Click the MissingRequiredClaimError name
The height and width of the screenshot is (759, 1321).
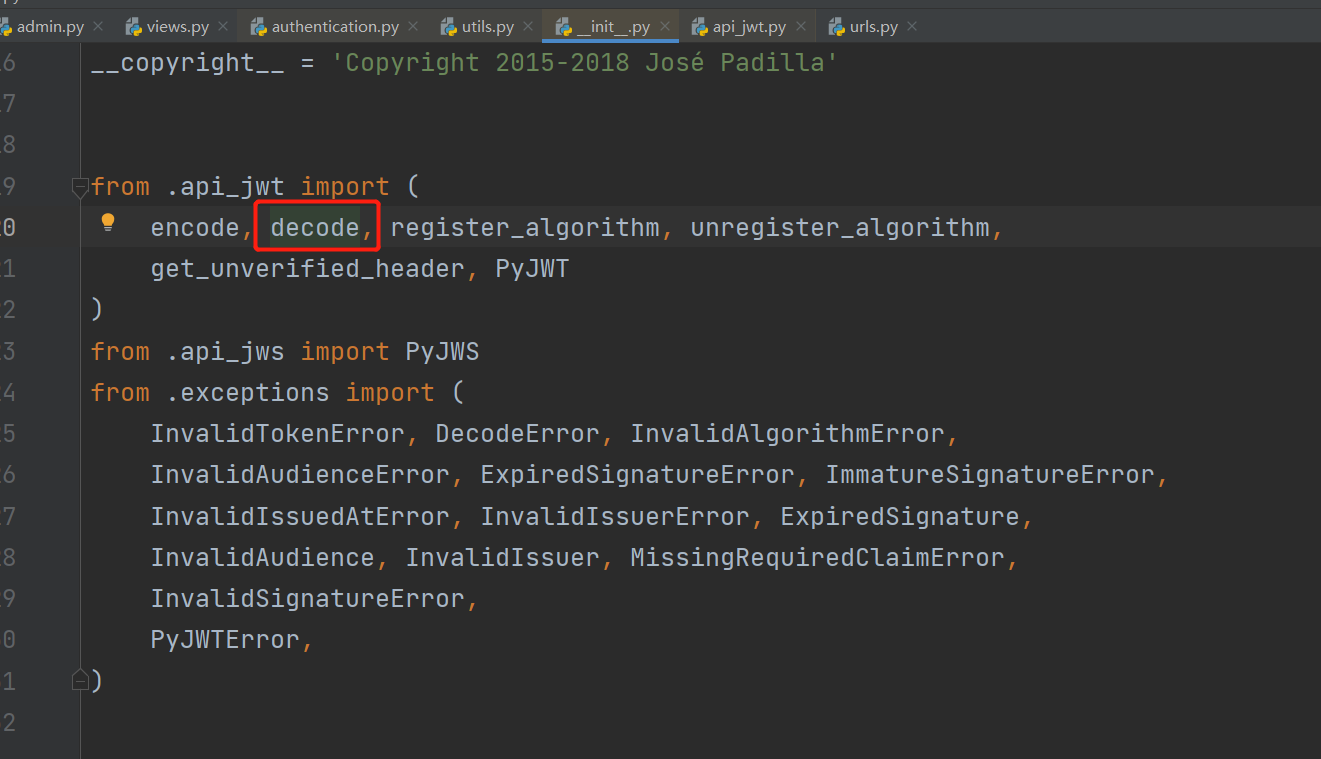click(x=818, y=558)
